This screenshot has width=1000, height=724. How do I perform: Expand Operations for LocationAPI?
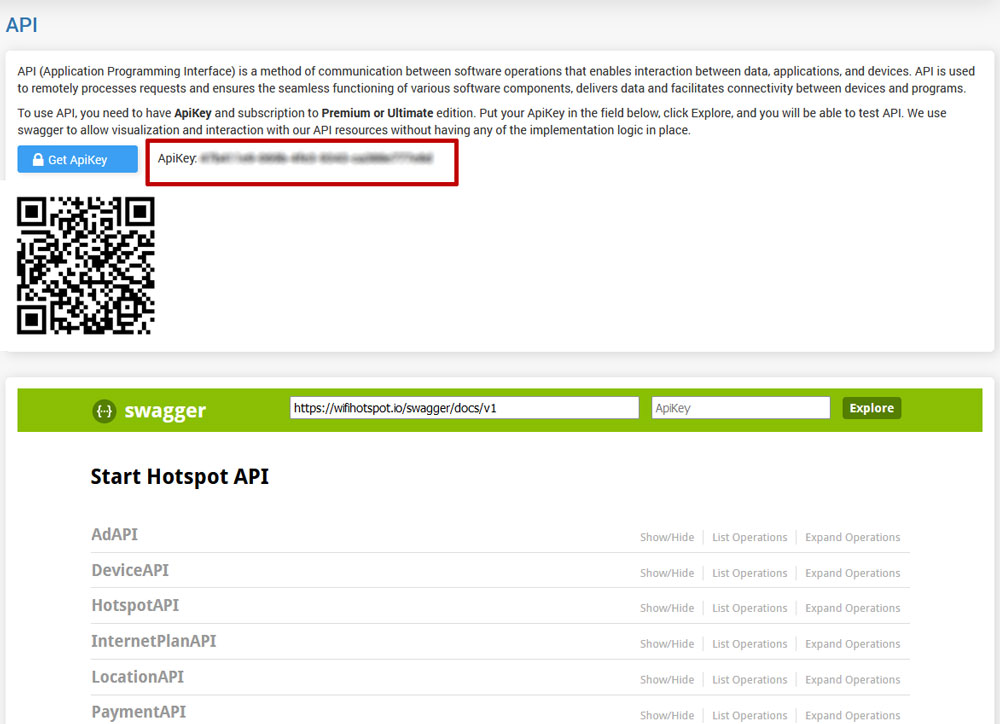point(852,680)
